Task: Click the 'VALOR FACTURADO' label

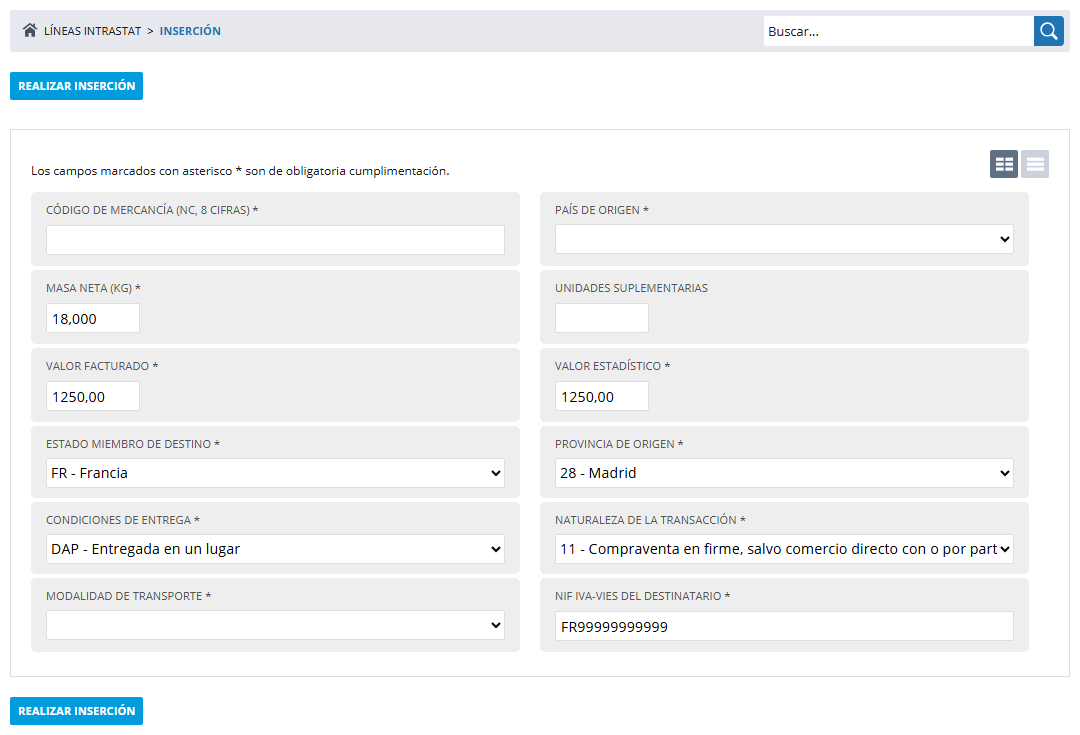Action: (x=102, y=366)
